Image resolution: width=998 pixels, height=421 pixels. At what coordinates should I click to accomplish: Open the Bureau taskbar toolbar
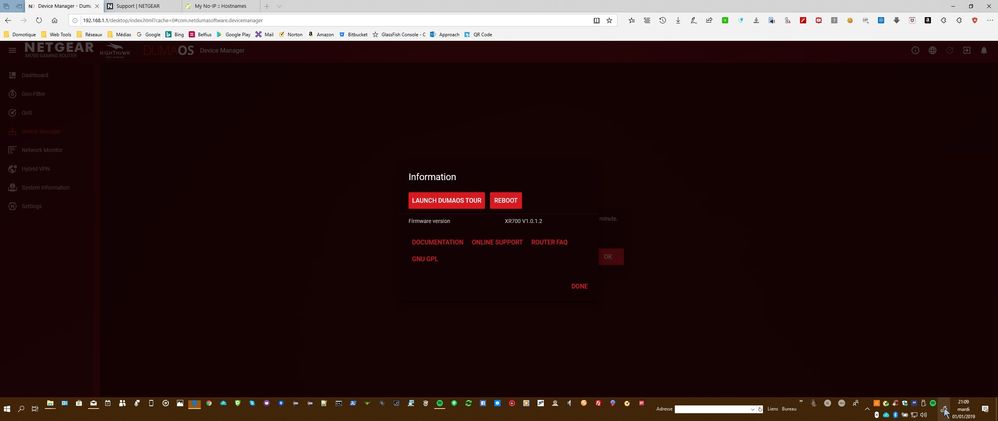pos(789,409)
